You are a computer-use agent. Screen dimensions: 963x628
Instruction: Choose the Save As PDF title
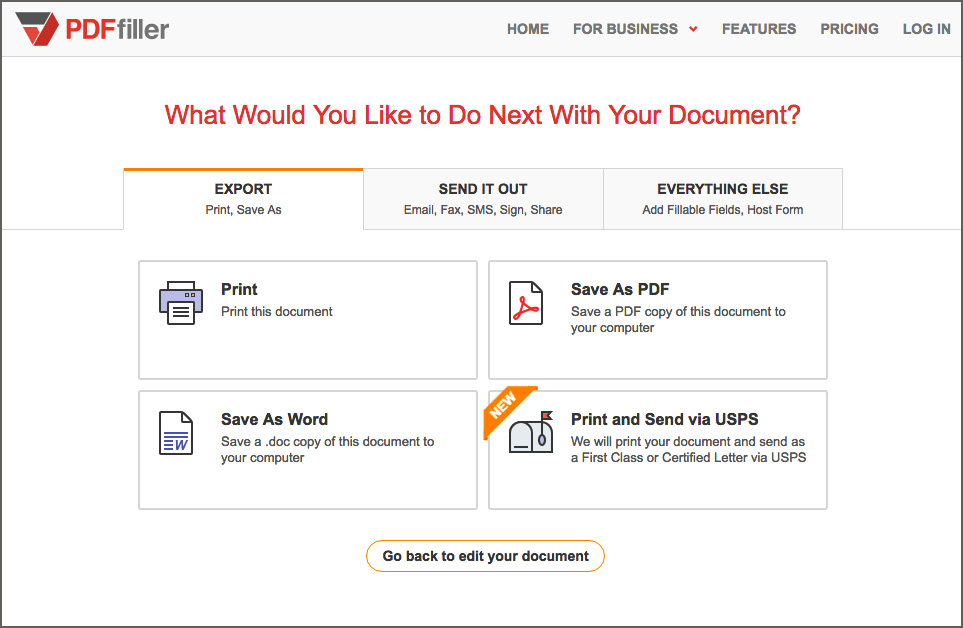point(620,289)
